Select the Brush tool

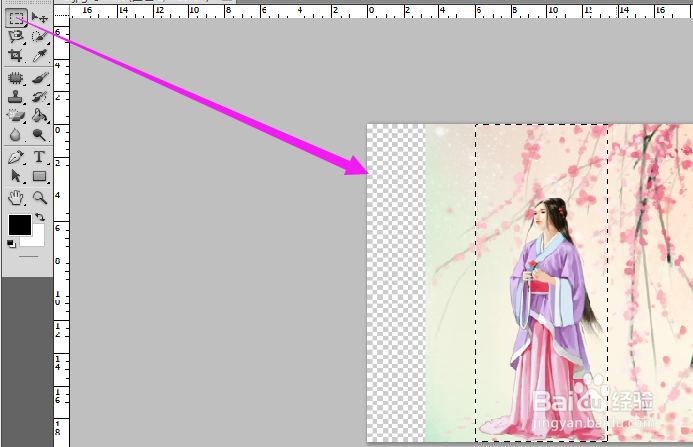[40, 78]
